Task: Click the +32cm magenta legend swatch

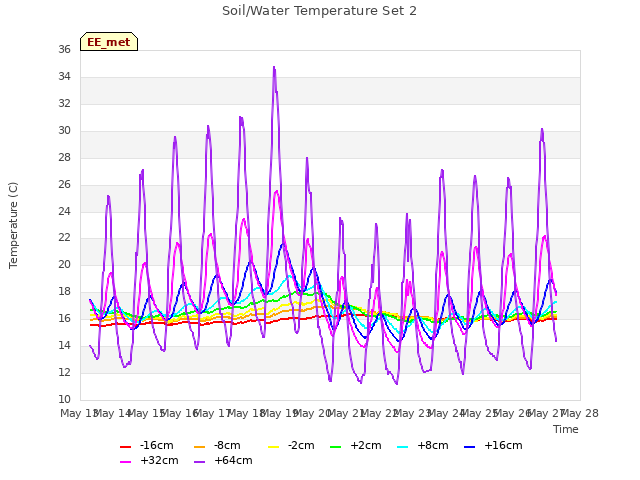Action: point(126,462)
